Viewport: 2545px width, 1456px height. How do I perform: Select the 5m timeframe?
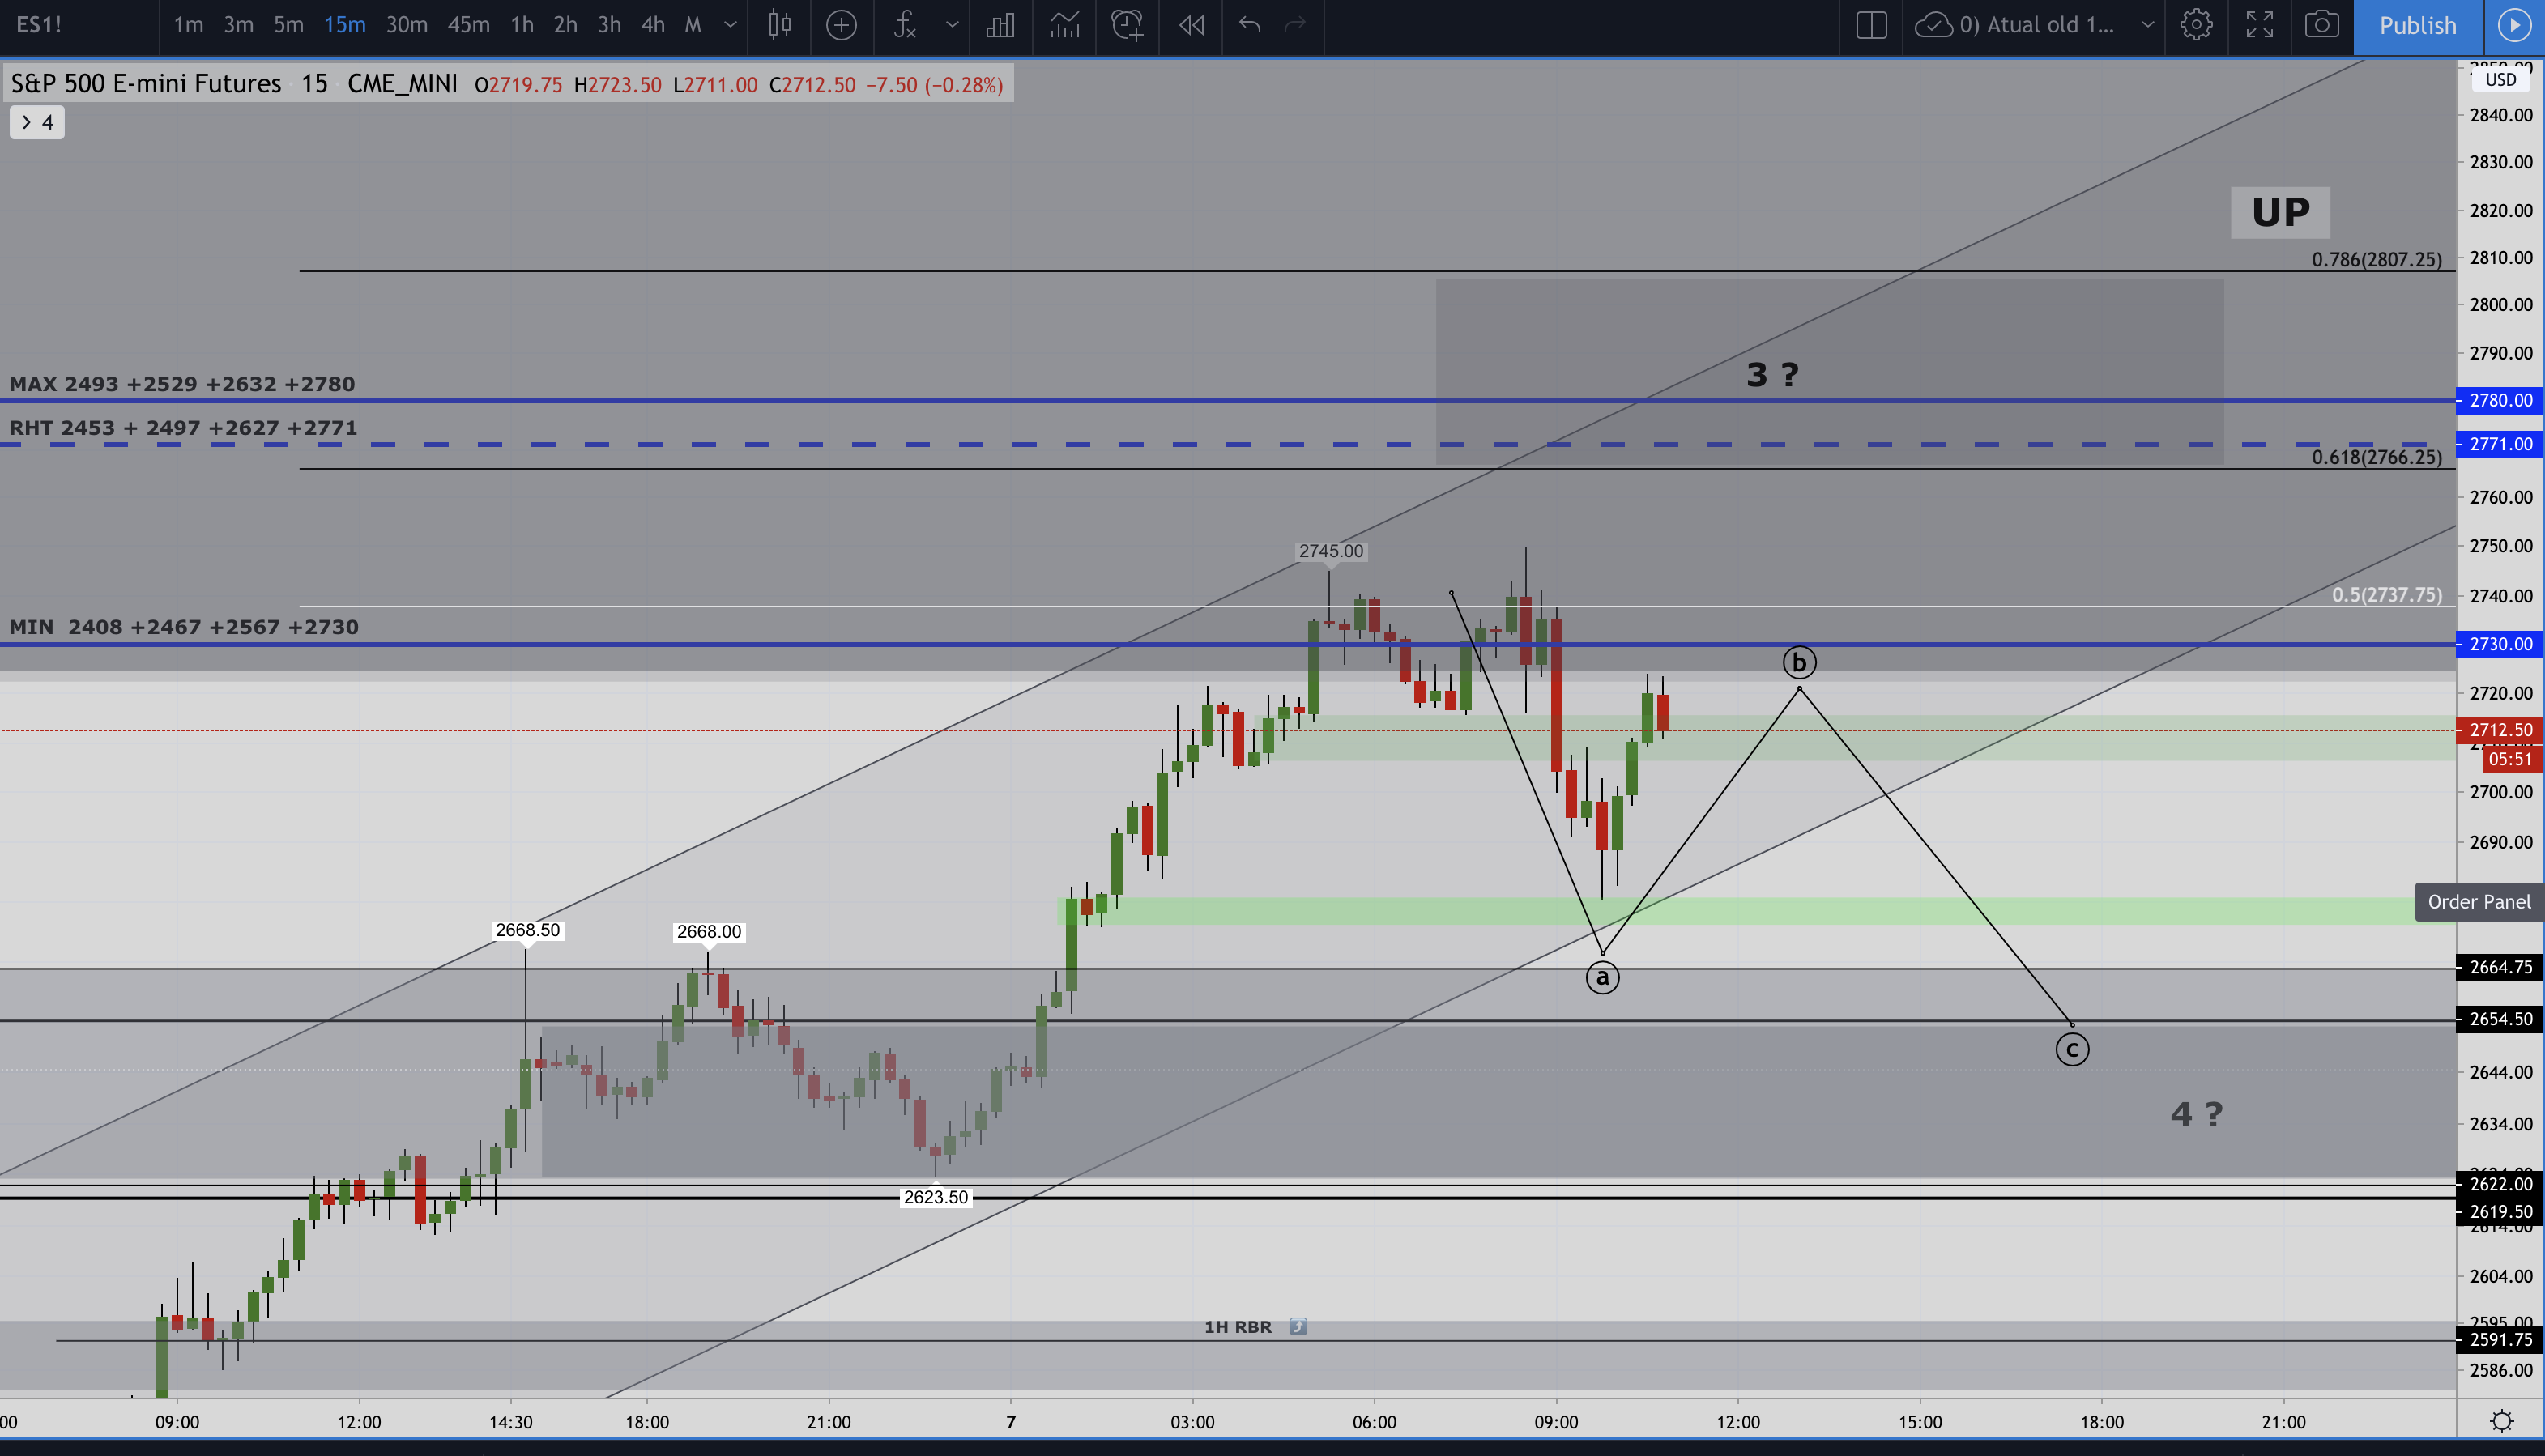click(x=288, y=25)
